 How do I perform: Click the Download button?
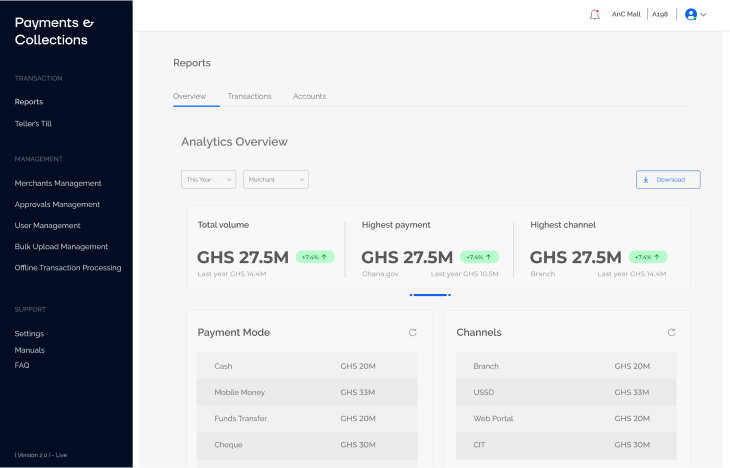point(668,180)
